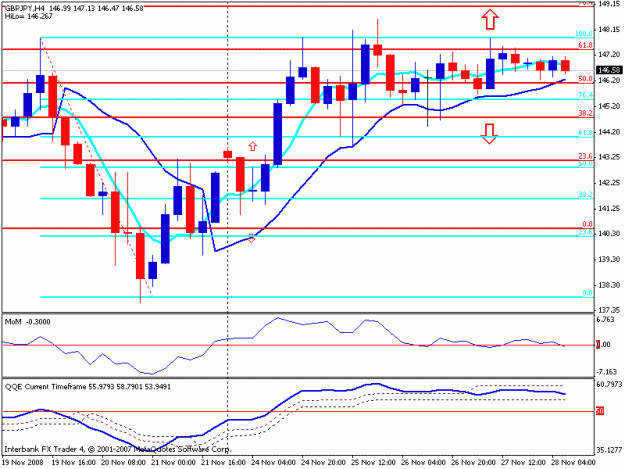Click price axis value 144.20
This screenshot has width=625, height=469.
pos(609,132)
